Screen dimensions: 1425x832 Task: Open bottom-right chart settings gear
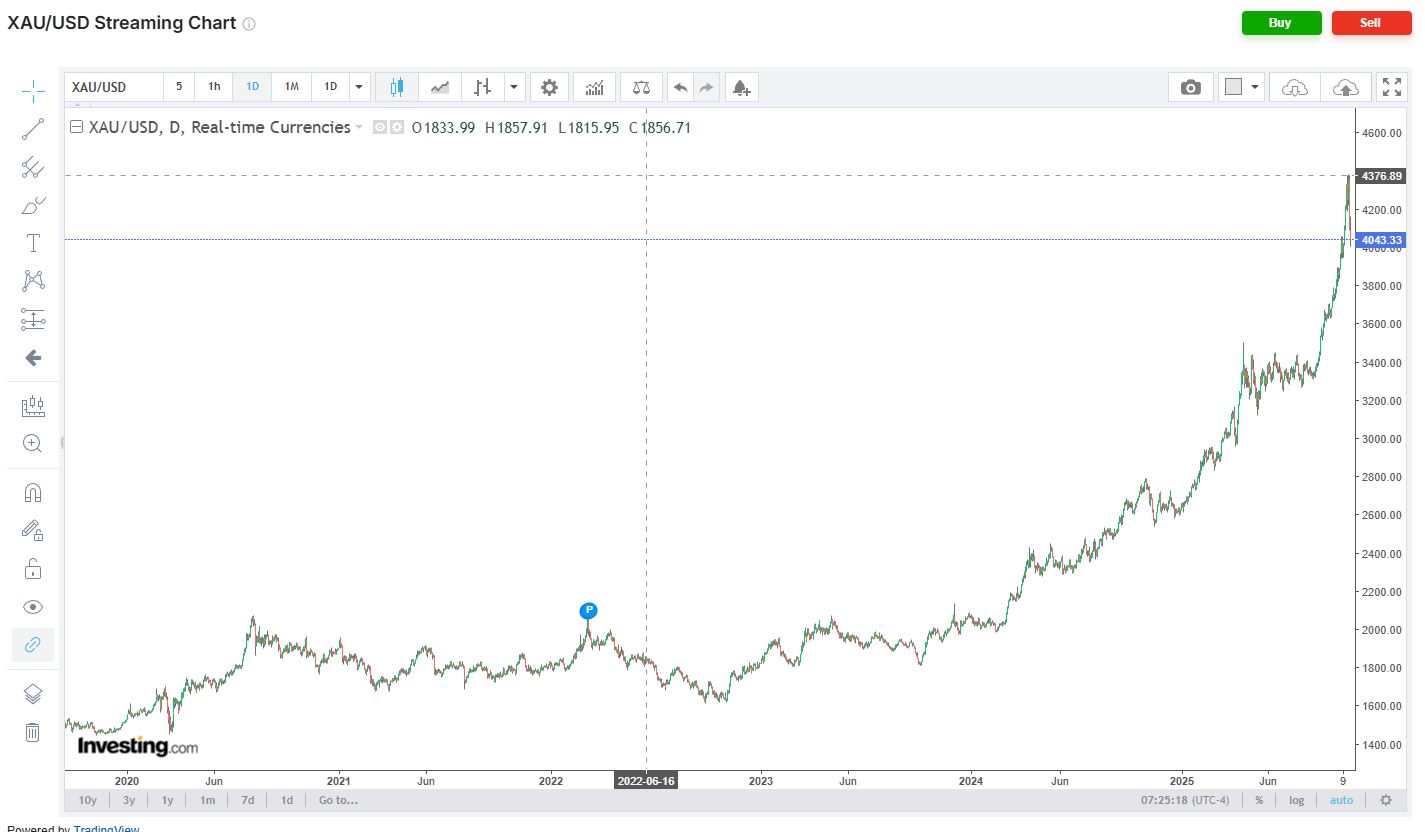[1386, 800]
